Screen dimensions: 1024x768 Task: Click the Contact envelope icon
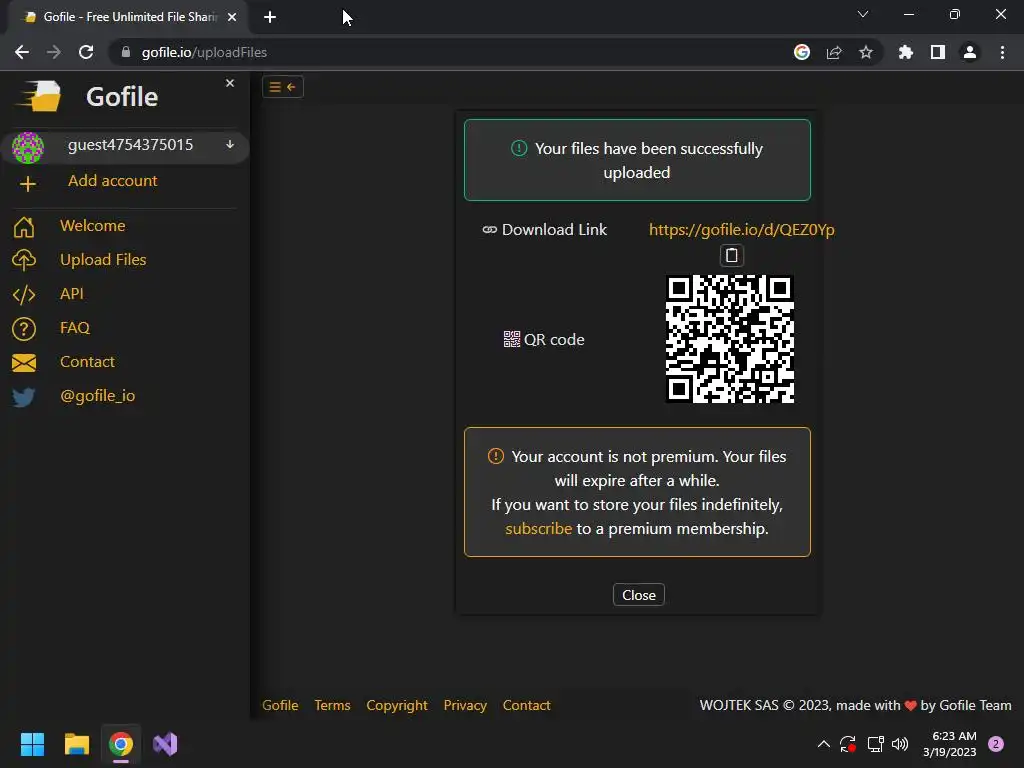(x=24, y=362)
